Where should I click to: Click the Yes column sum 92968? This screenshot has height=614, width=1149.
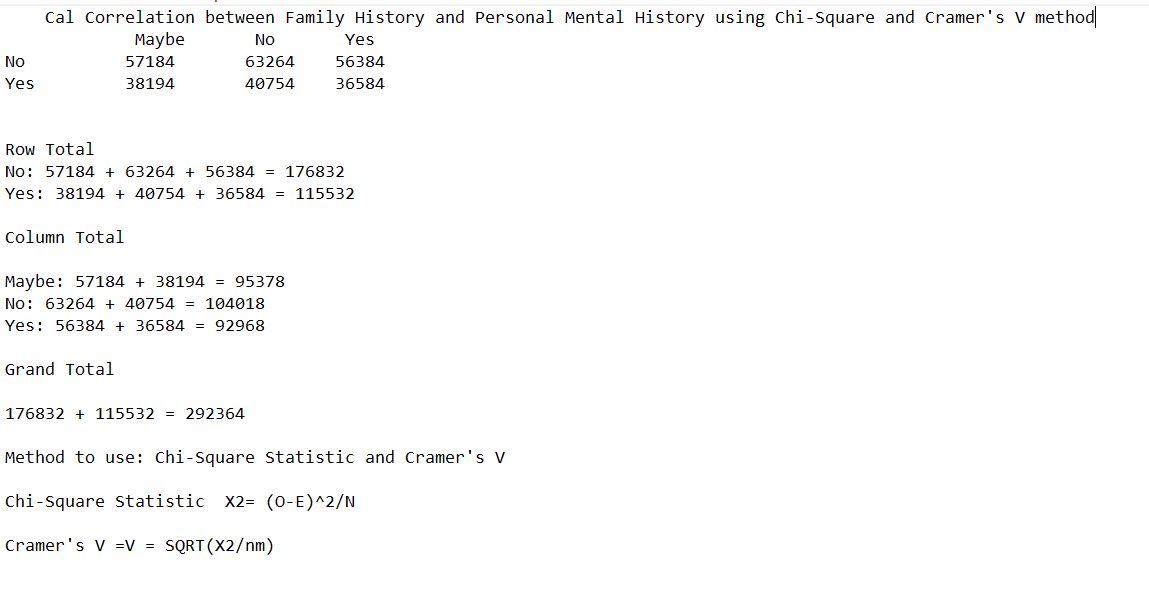point(240,325)
